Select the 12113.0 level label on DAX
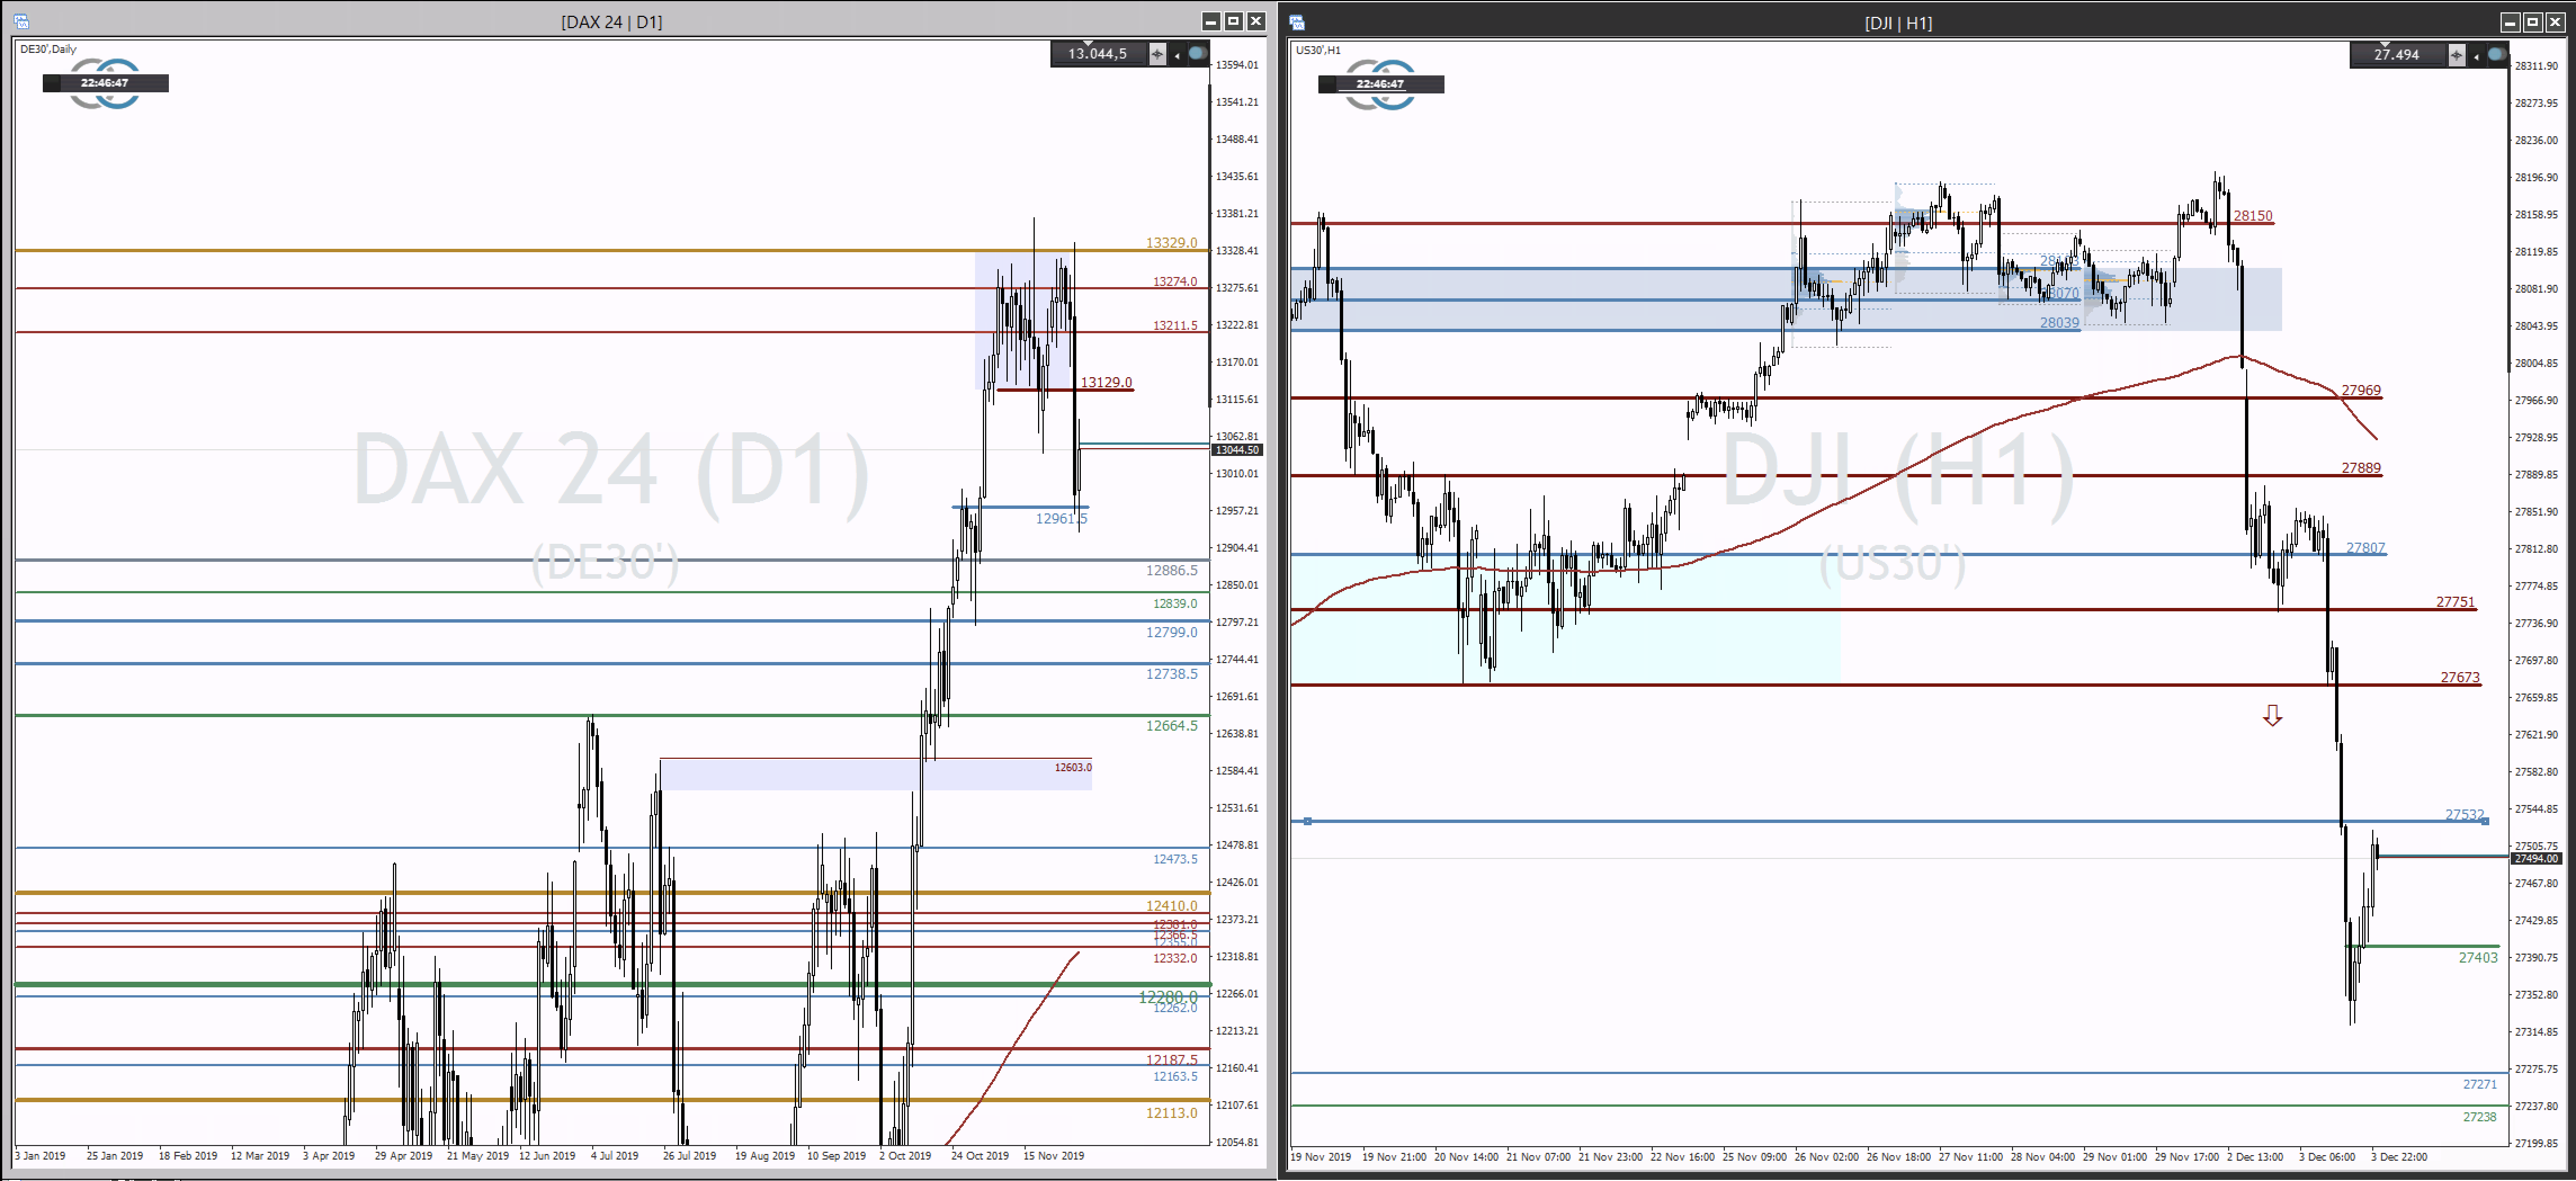The height and width of the screenshot is (1181, 2576). [x=1171, y=1113]
